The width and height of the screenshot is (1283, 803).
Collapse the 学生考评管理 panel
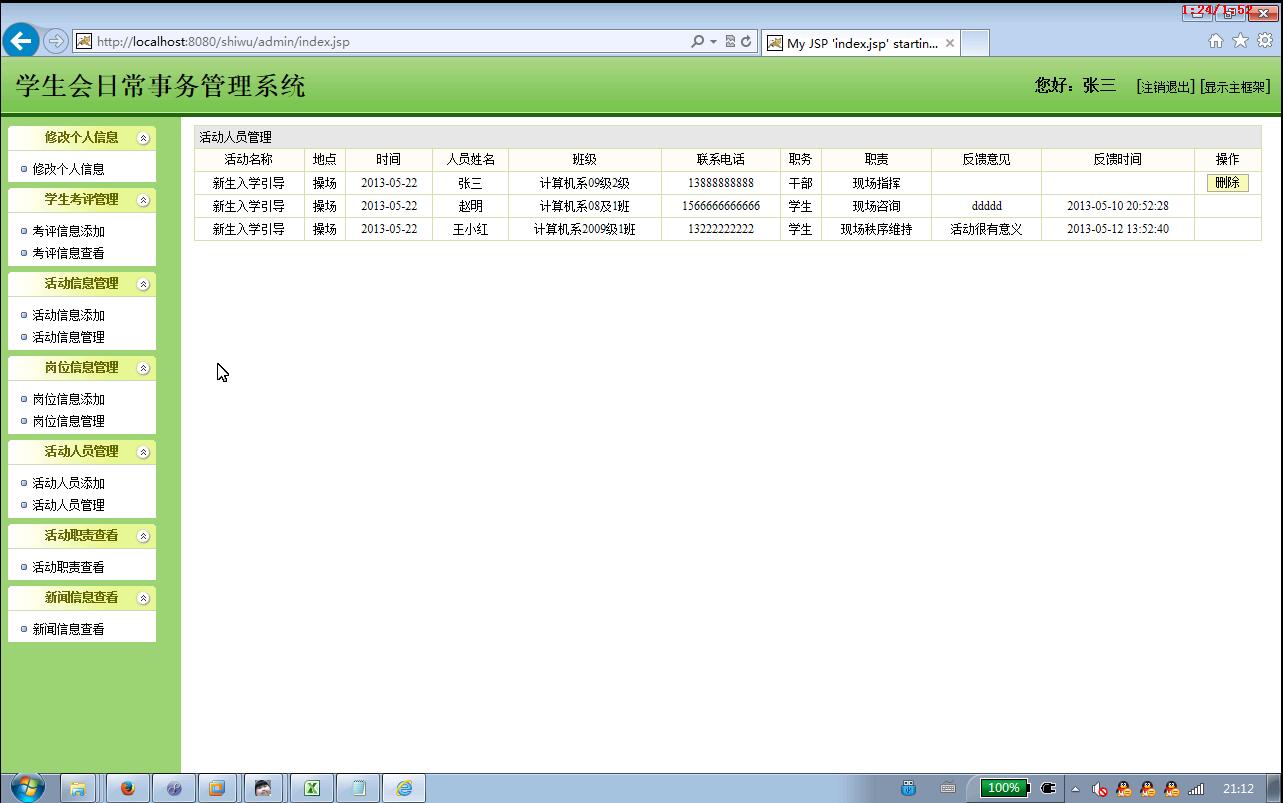(x=143, y=200)
